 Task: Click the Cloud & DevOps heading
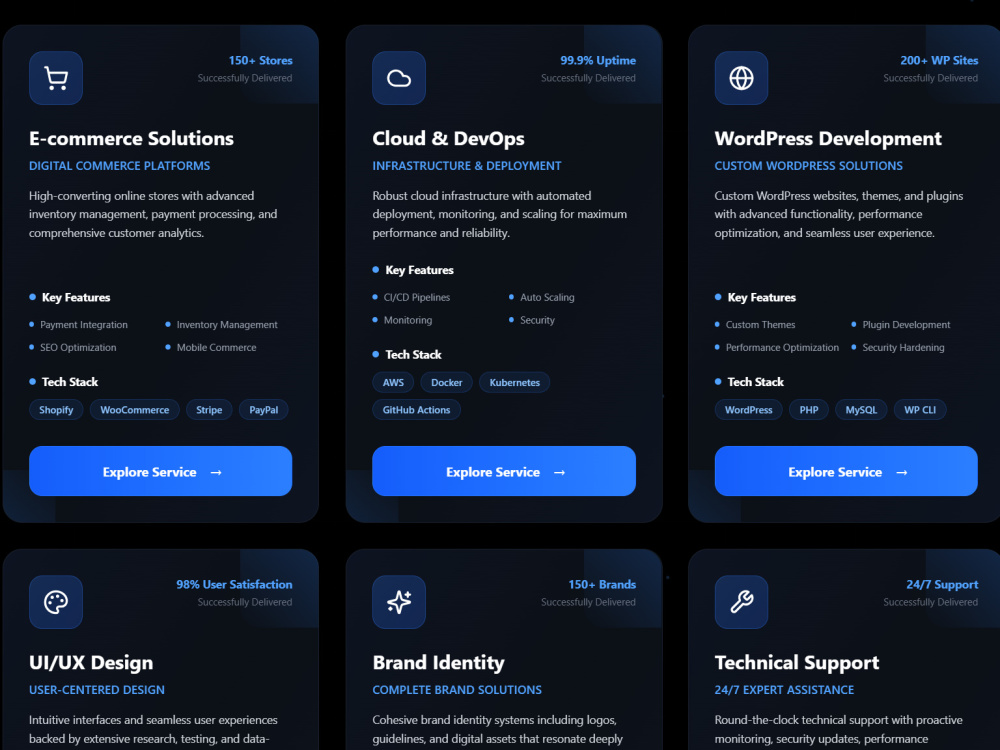pyautogui.click(x=448, y=138)
